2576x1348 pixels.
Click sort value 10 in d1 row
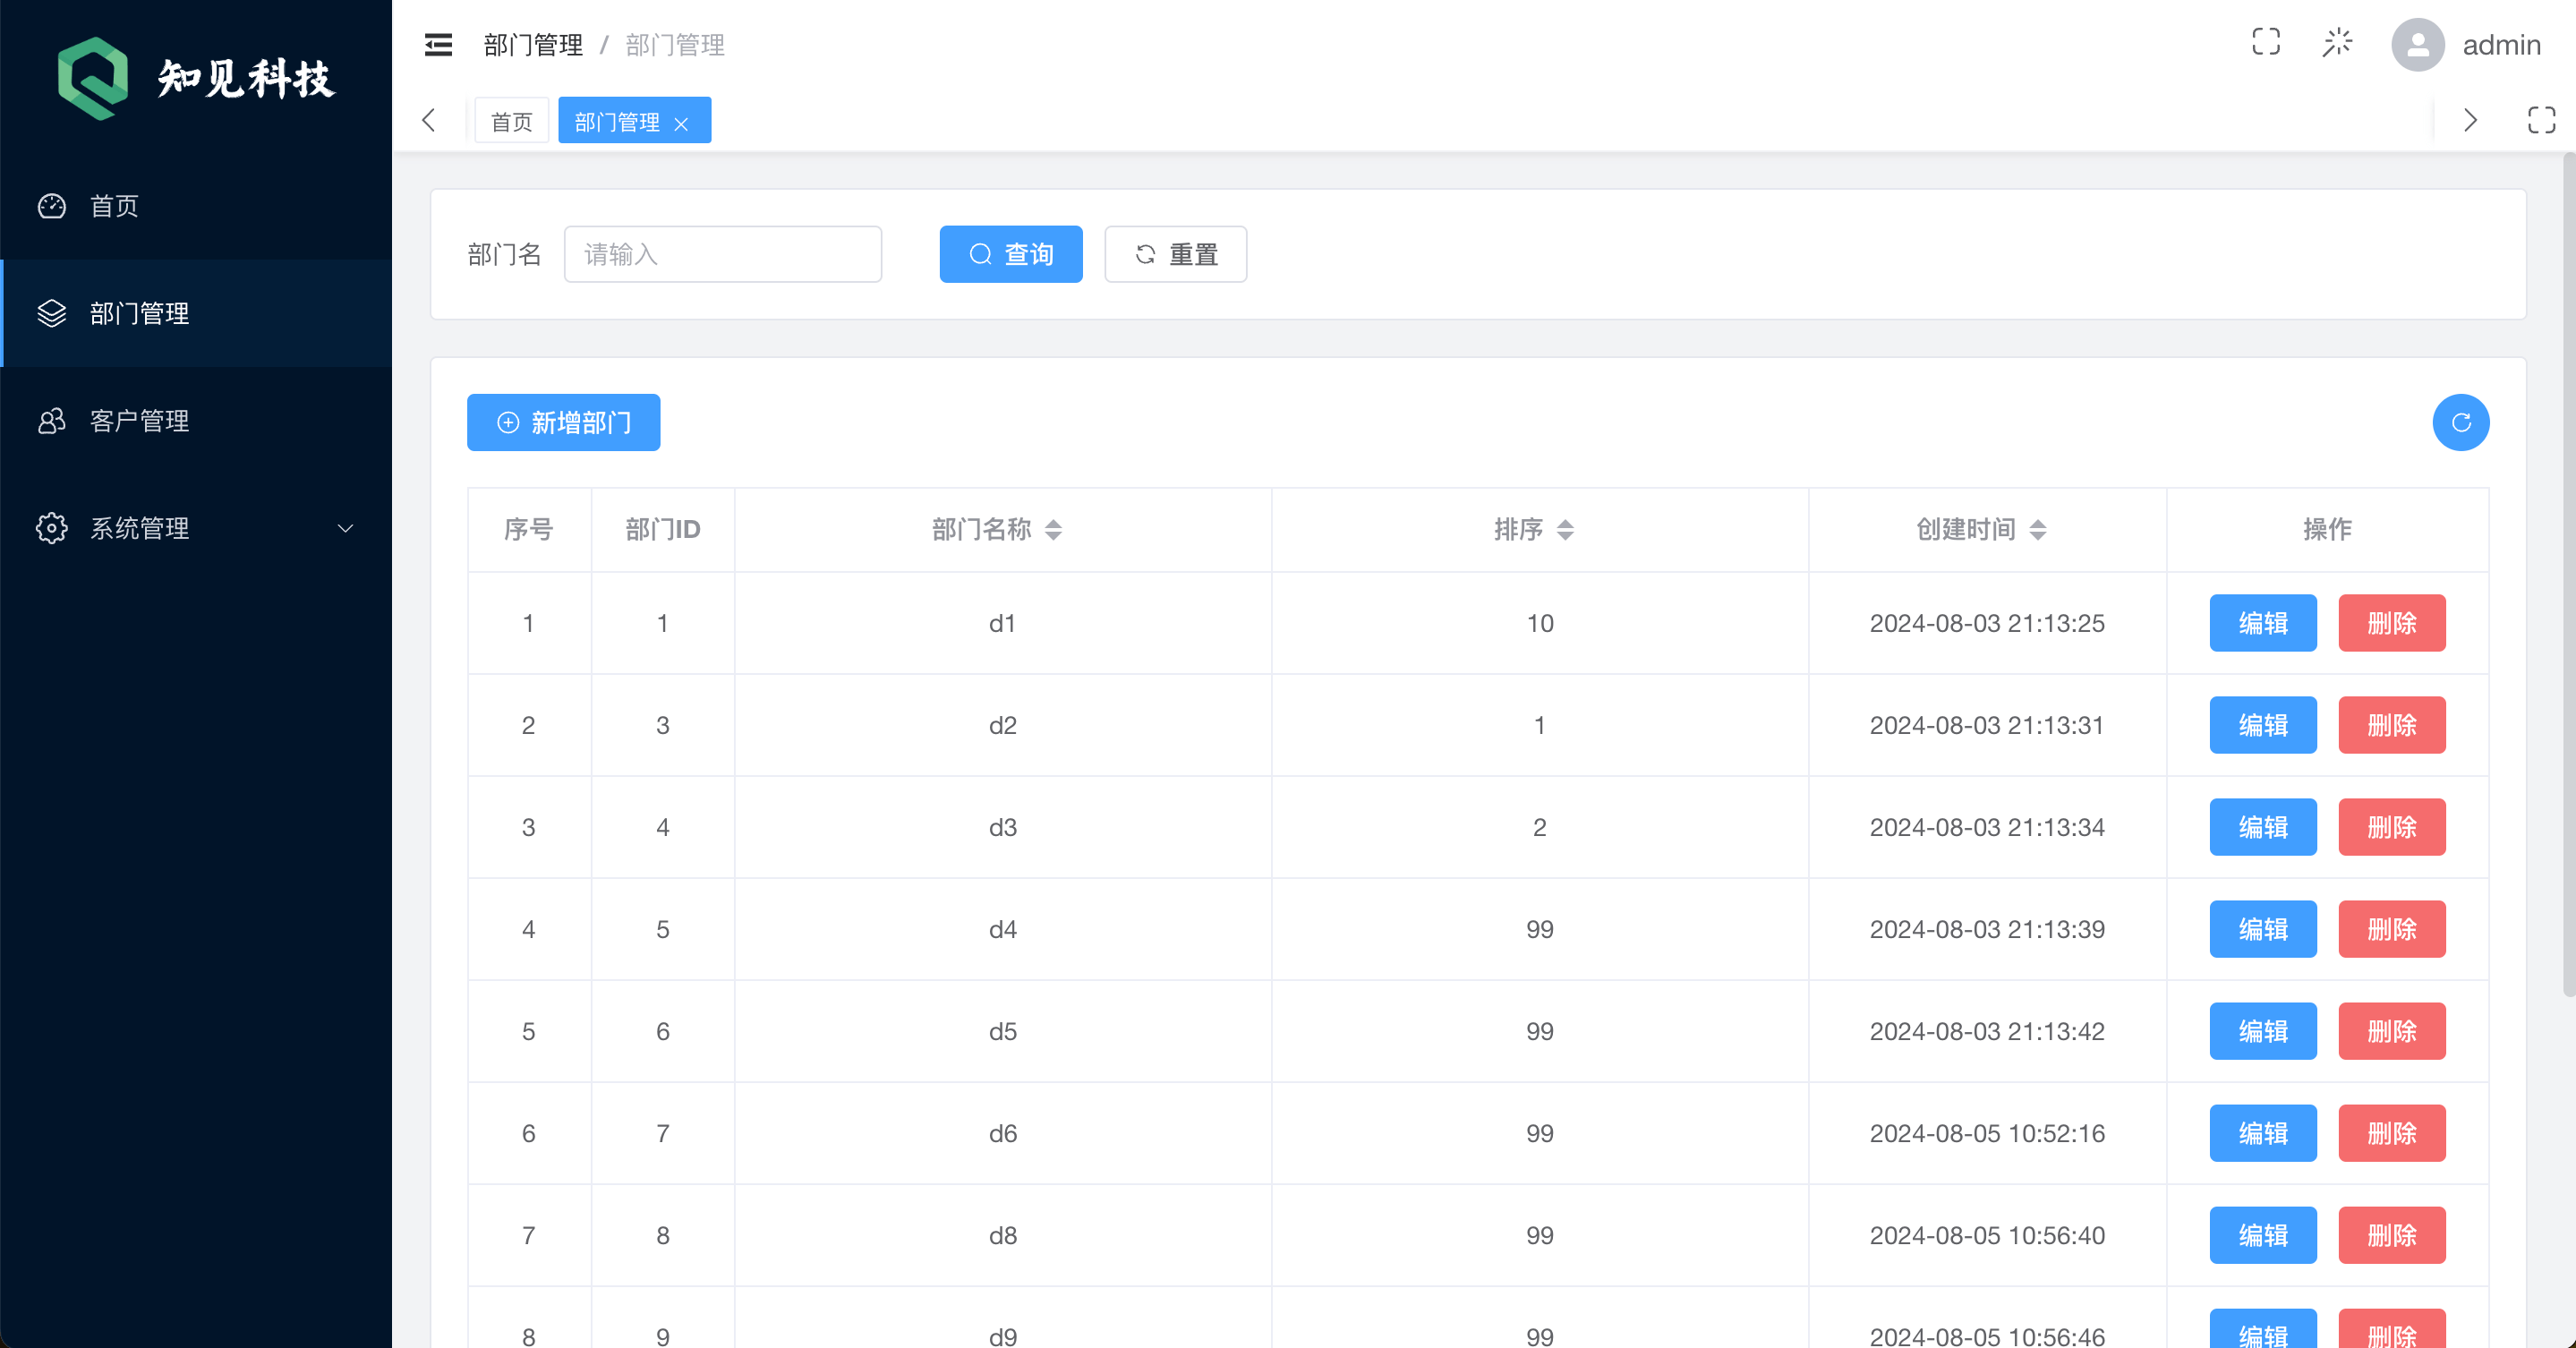pyautogui.click(x=1540, y=623)
